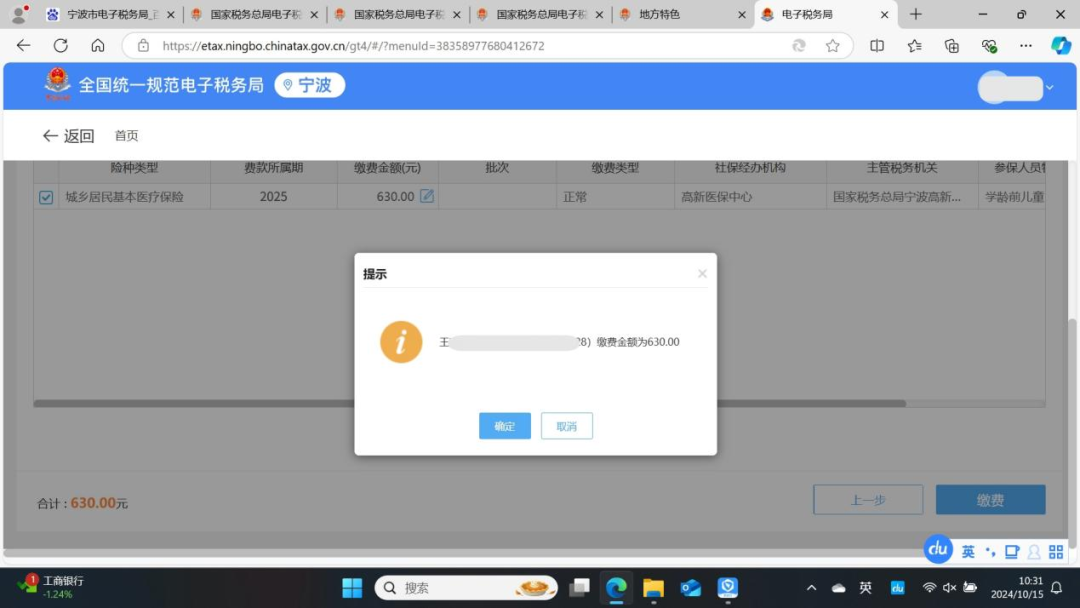Open the split screen browser icon
1080x608 pixels.
point(877,46)
